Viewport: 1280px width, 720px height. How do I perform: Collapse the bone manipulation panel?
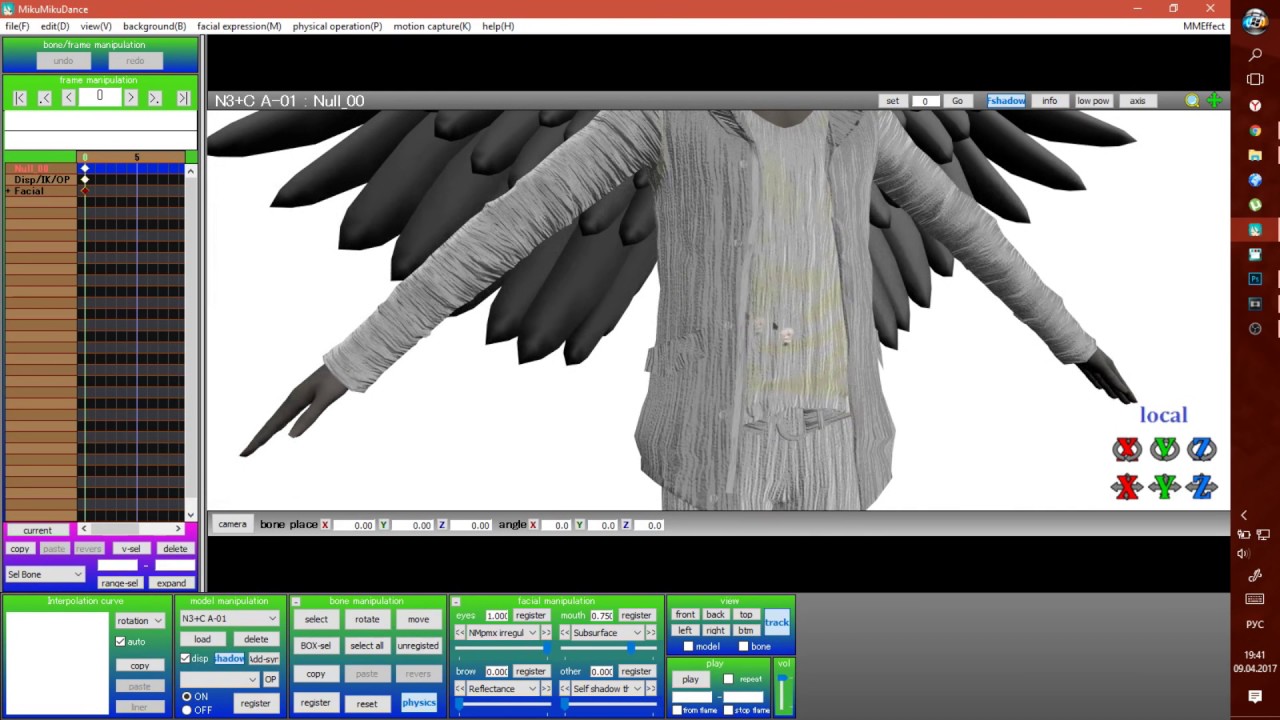click(296, 602)
